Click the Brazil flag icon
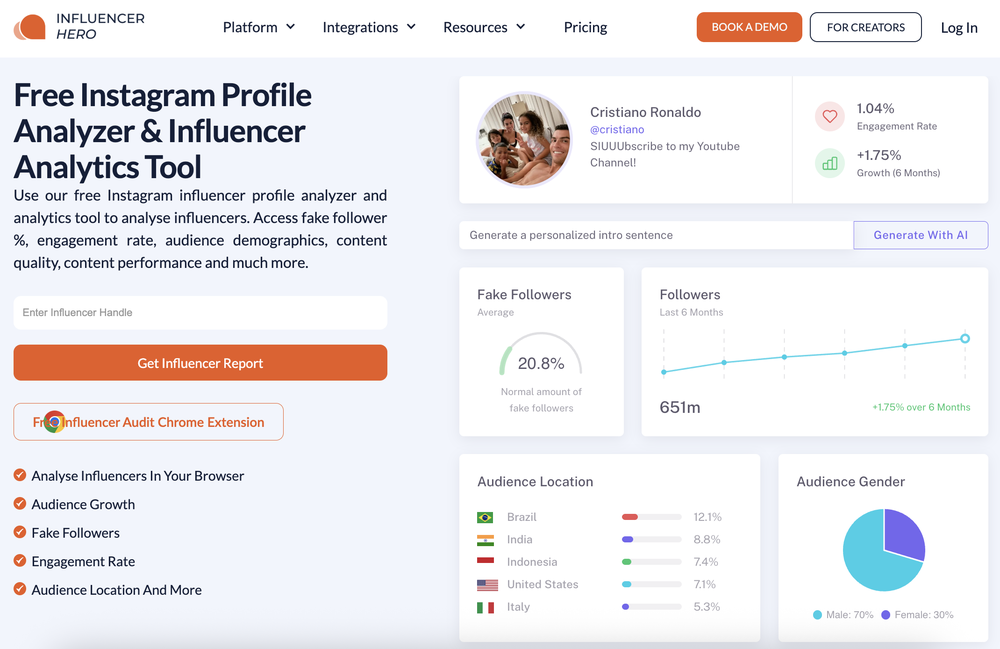This screenshot has height=649, width=1000. click(x=485, y=517)
